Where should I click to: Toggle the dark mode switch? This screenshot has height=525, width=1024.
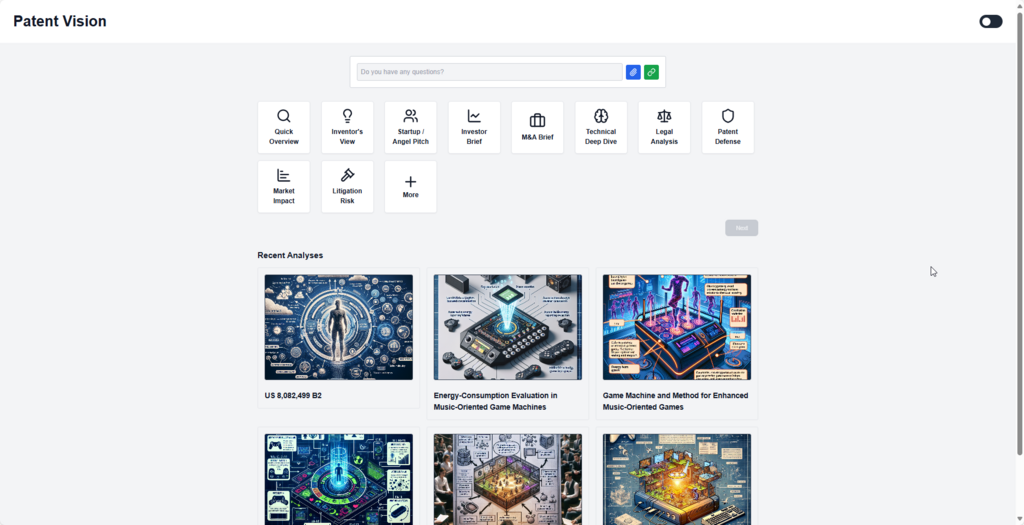(990, 21)
